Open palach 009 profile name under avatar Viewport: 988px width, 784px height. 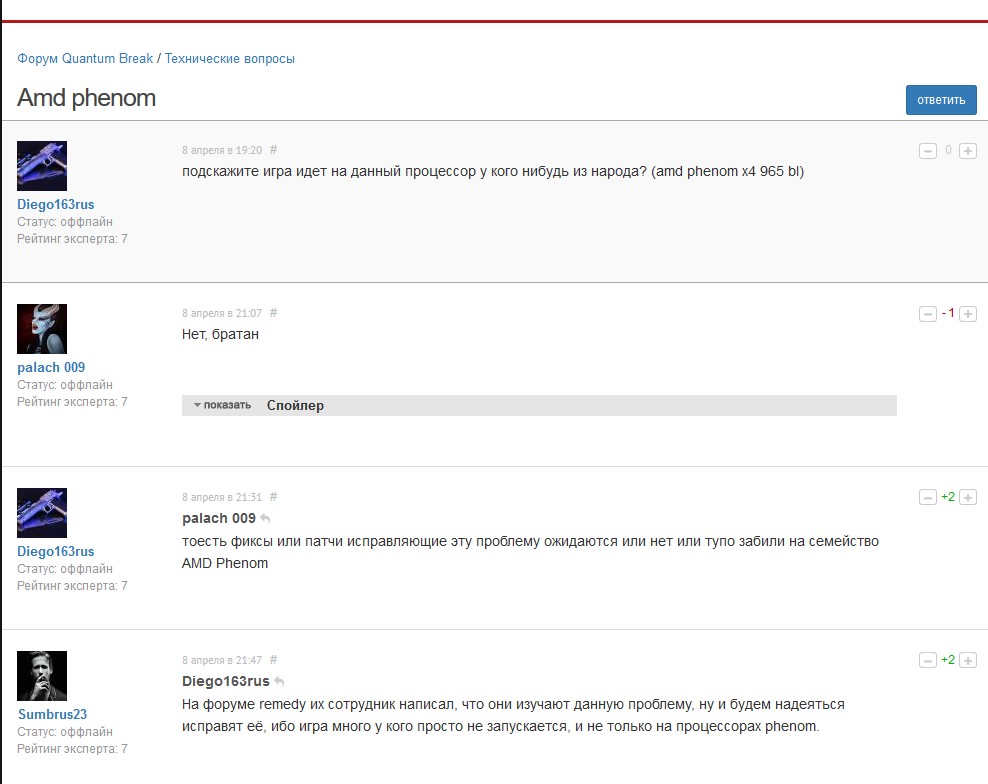pos(51,367)
